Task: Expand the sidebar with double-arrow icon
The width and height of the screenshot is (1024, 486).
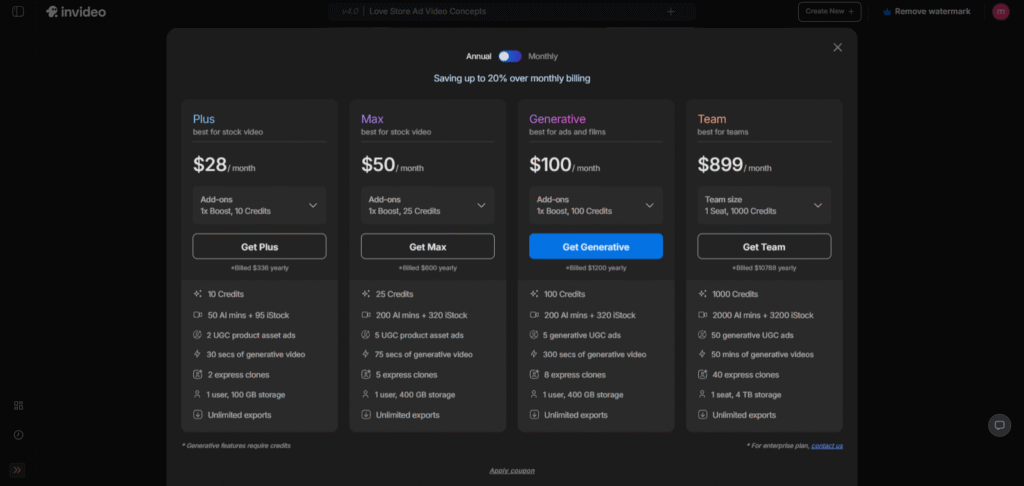Action: [18, 470]
